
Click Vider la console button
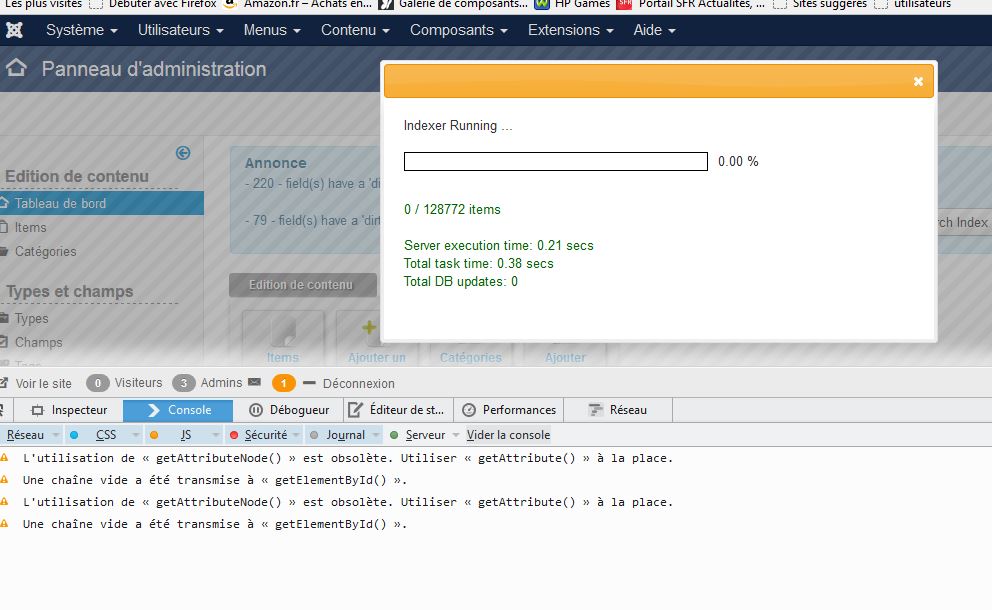point(508,435)
